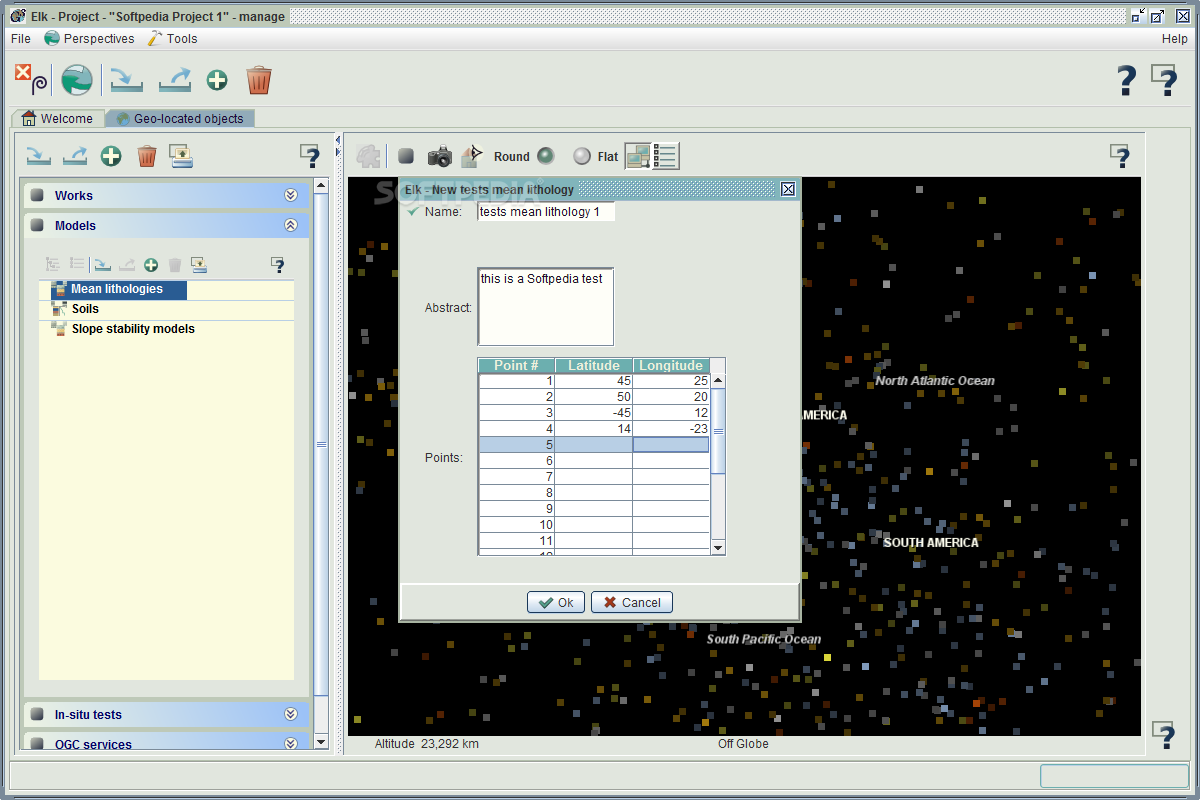Close the New tests mean lithology dialog

(x=788, y=189)
